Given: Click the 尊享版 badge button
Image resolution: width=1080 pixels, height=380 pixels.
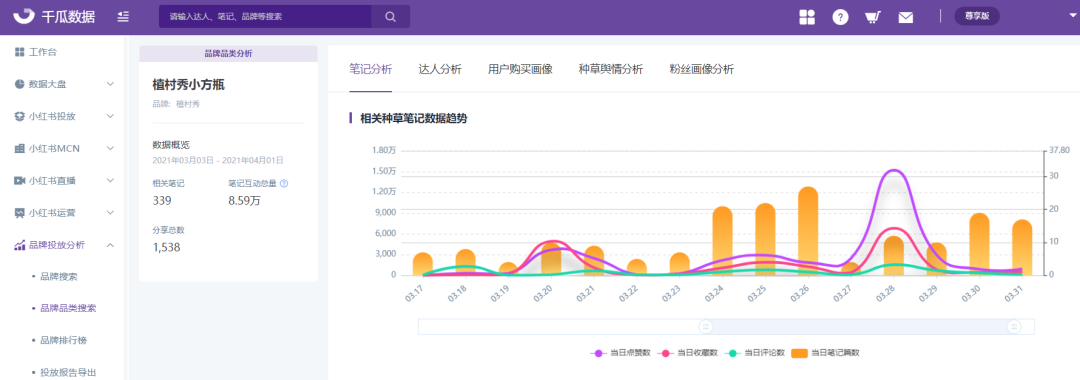Looking at the screenshot, I should pos(977,17).
